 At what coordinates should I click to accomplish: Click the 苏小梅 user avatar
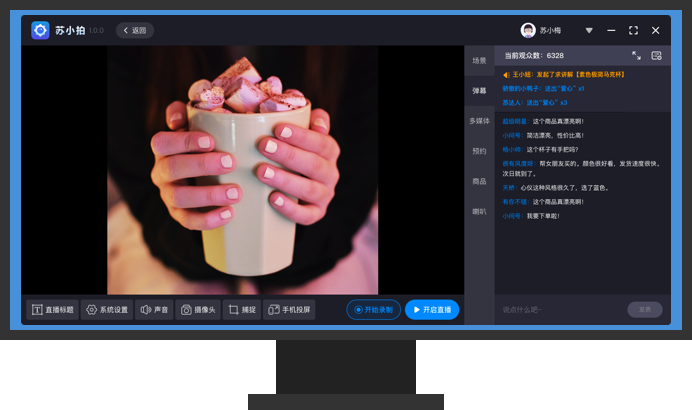528,30
